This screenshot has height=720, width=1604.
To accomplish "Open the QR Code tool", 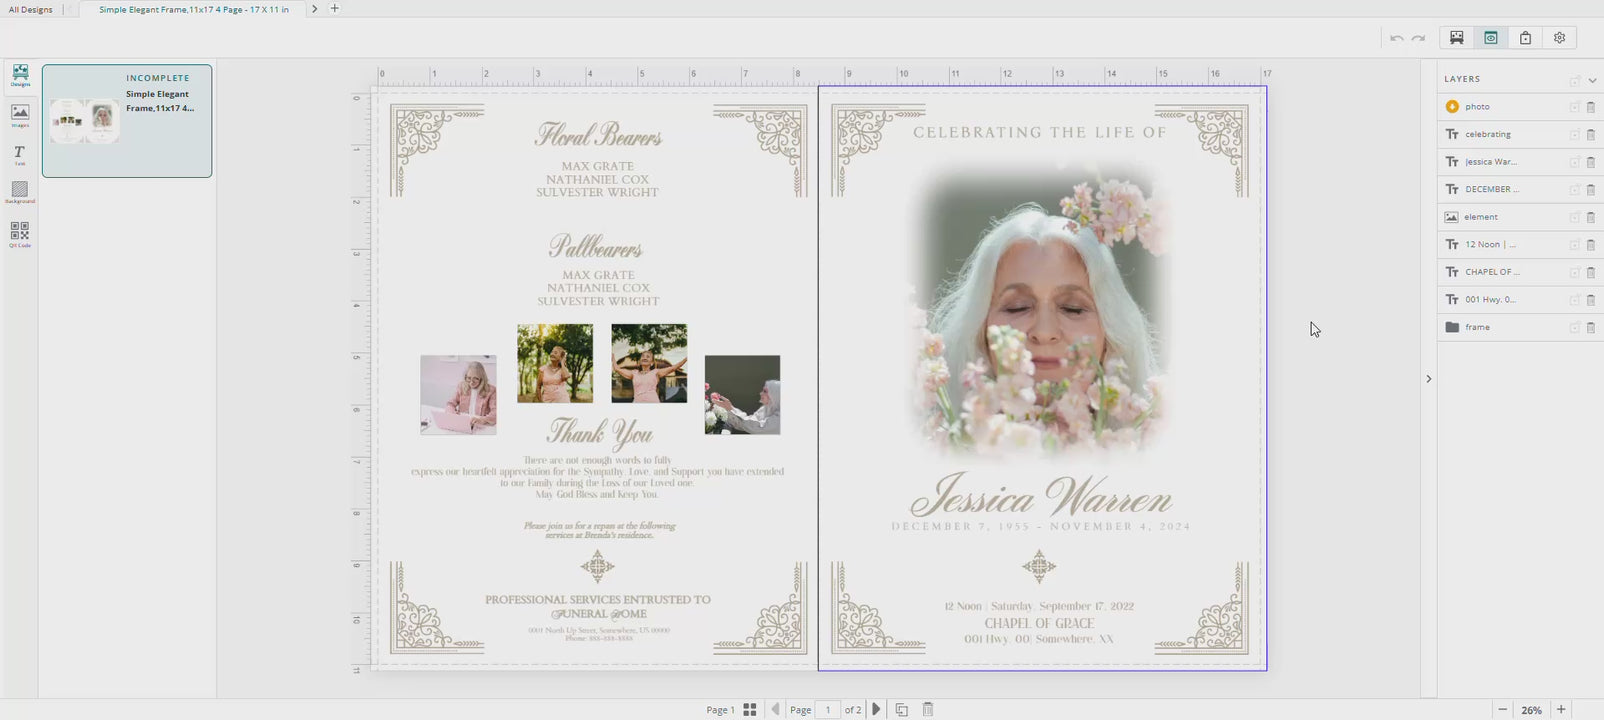I will point(19,234).
